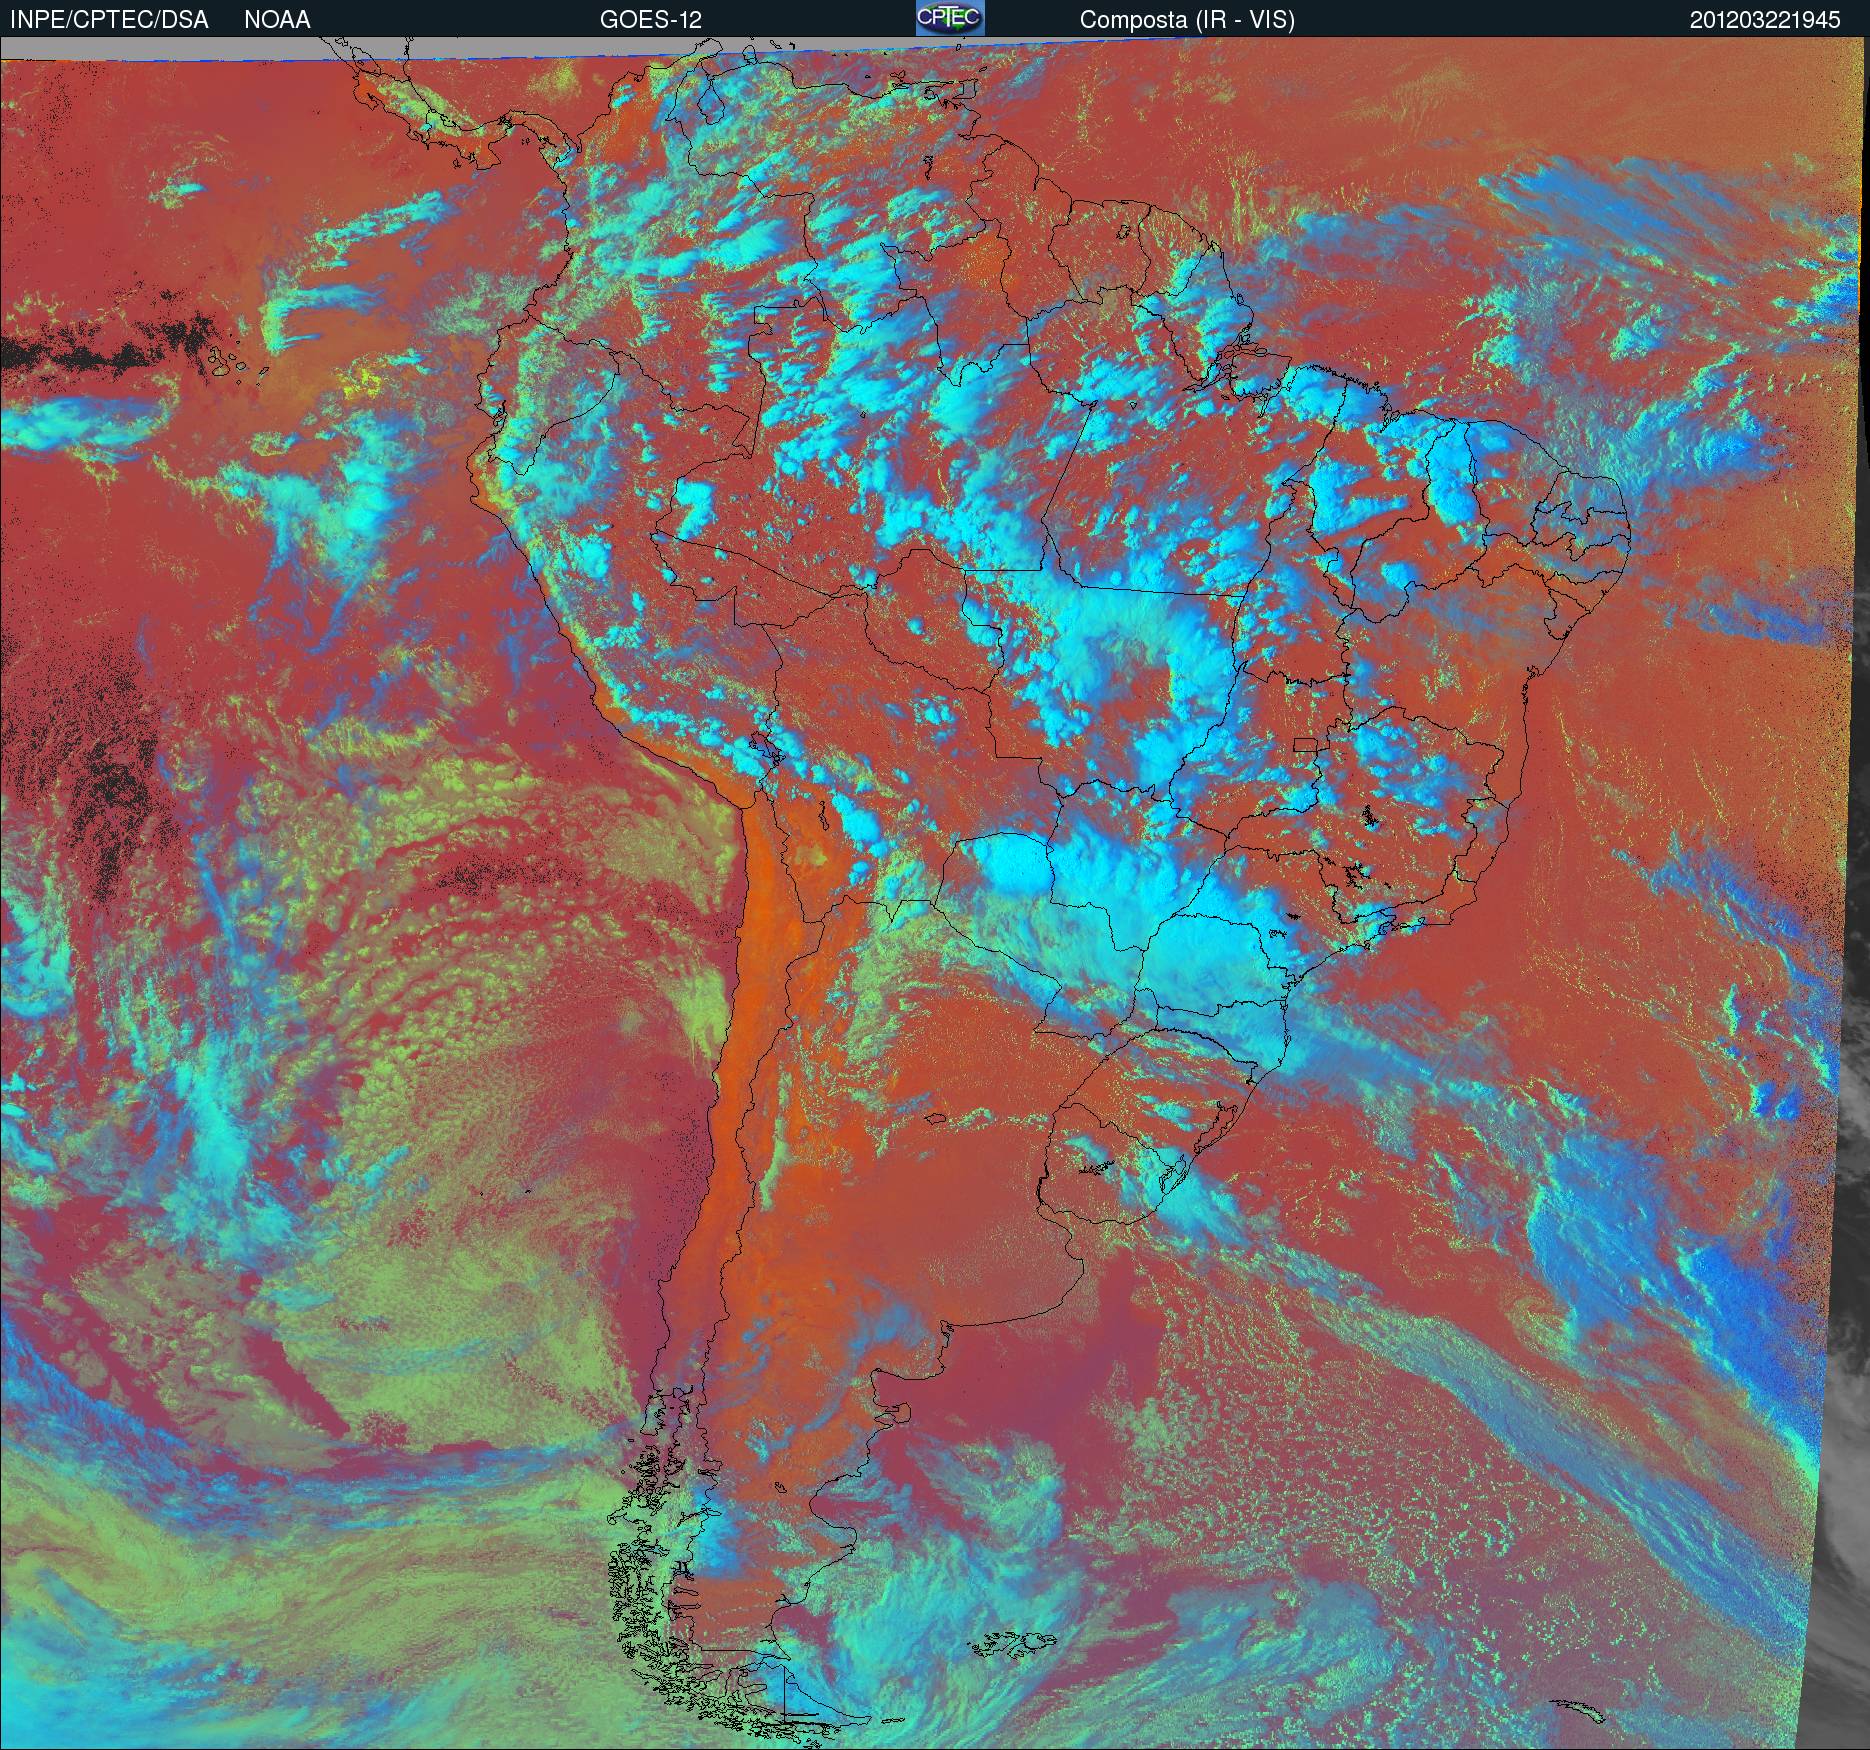Viewport: 1870px width, 1750px height.
Task: Click the GOES-12 satellite label
Action: tap(650, 20)
